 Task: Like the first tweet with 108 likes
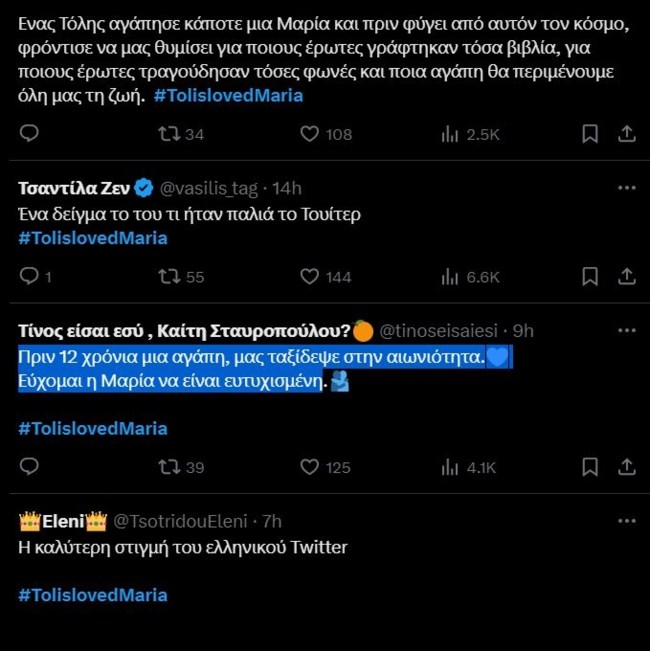click(310, 134)
